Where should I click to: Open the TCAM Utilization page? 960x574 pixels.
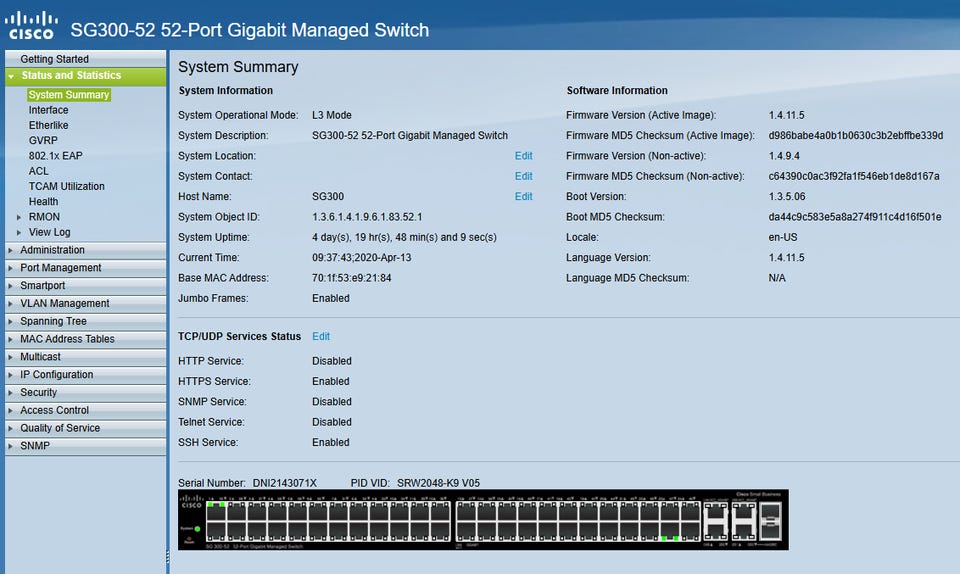[x=66, y=187]
